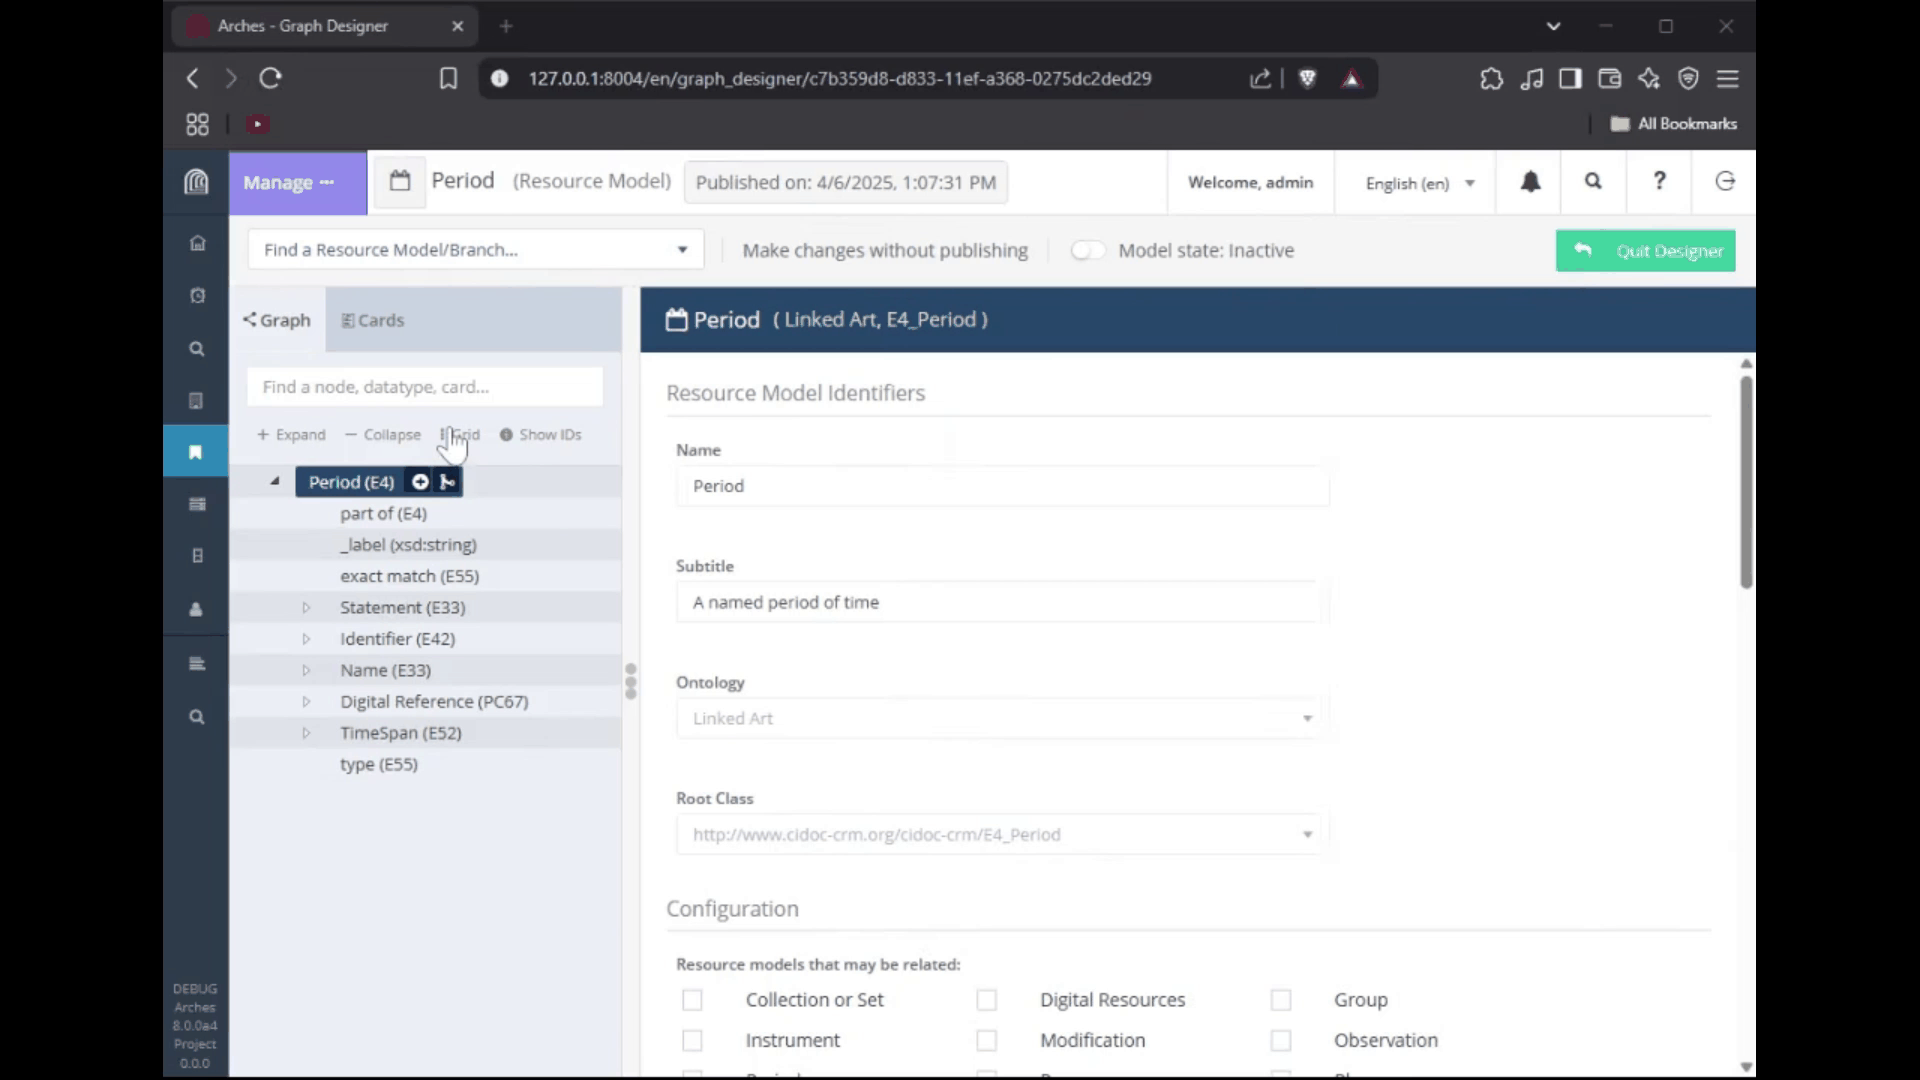This screenshot has width=1920, height=1080.
Task: Open the recent edits clock icon
Action: click(197, 296)
